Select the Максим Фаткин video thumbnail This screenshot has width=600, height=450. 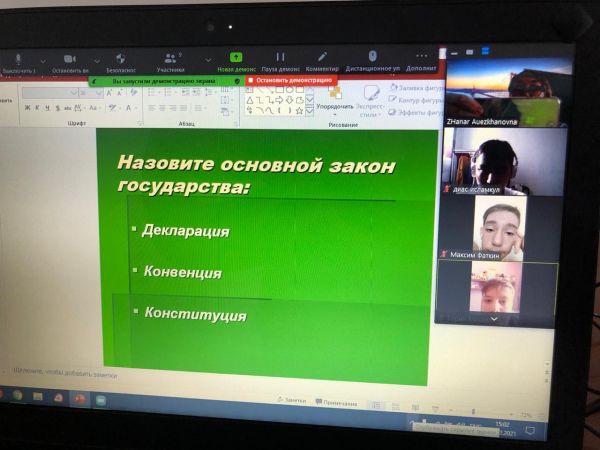(x=497, y=228)
